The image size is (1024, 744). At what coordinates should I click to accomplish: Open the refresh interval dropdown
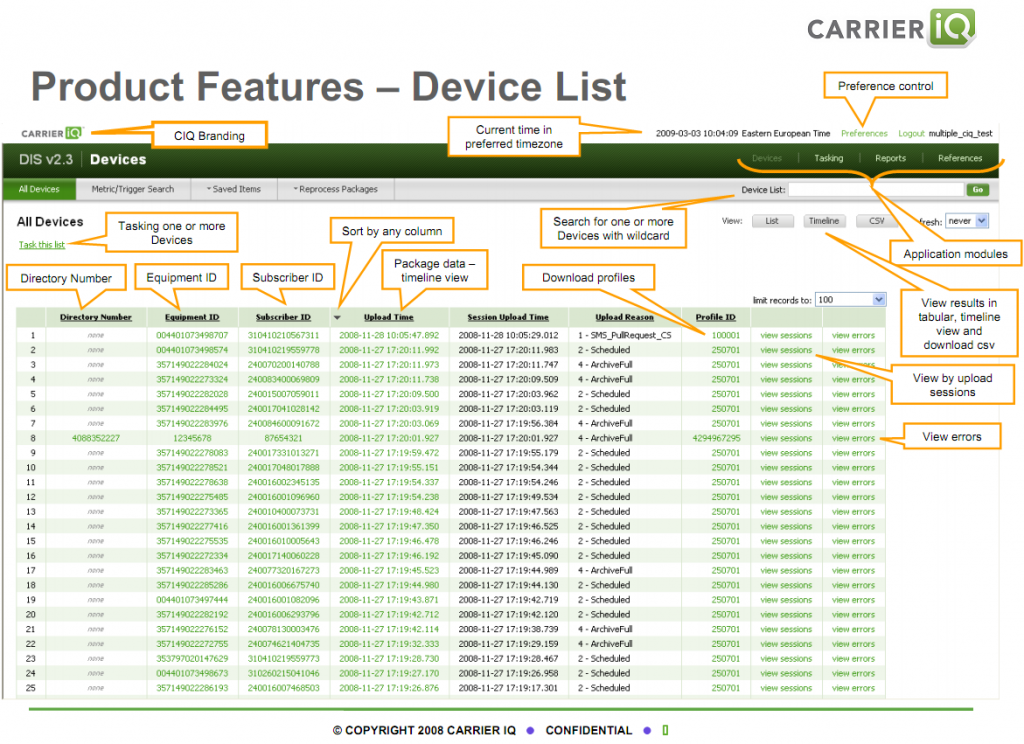966,221
